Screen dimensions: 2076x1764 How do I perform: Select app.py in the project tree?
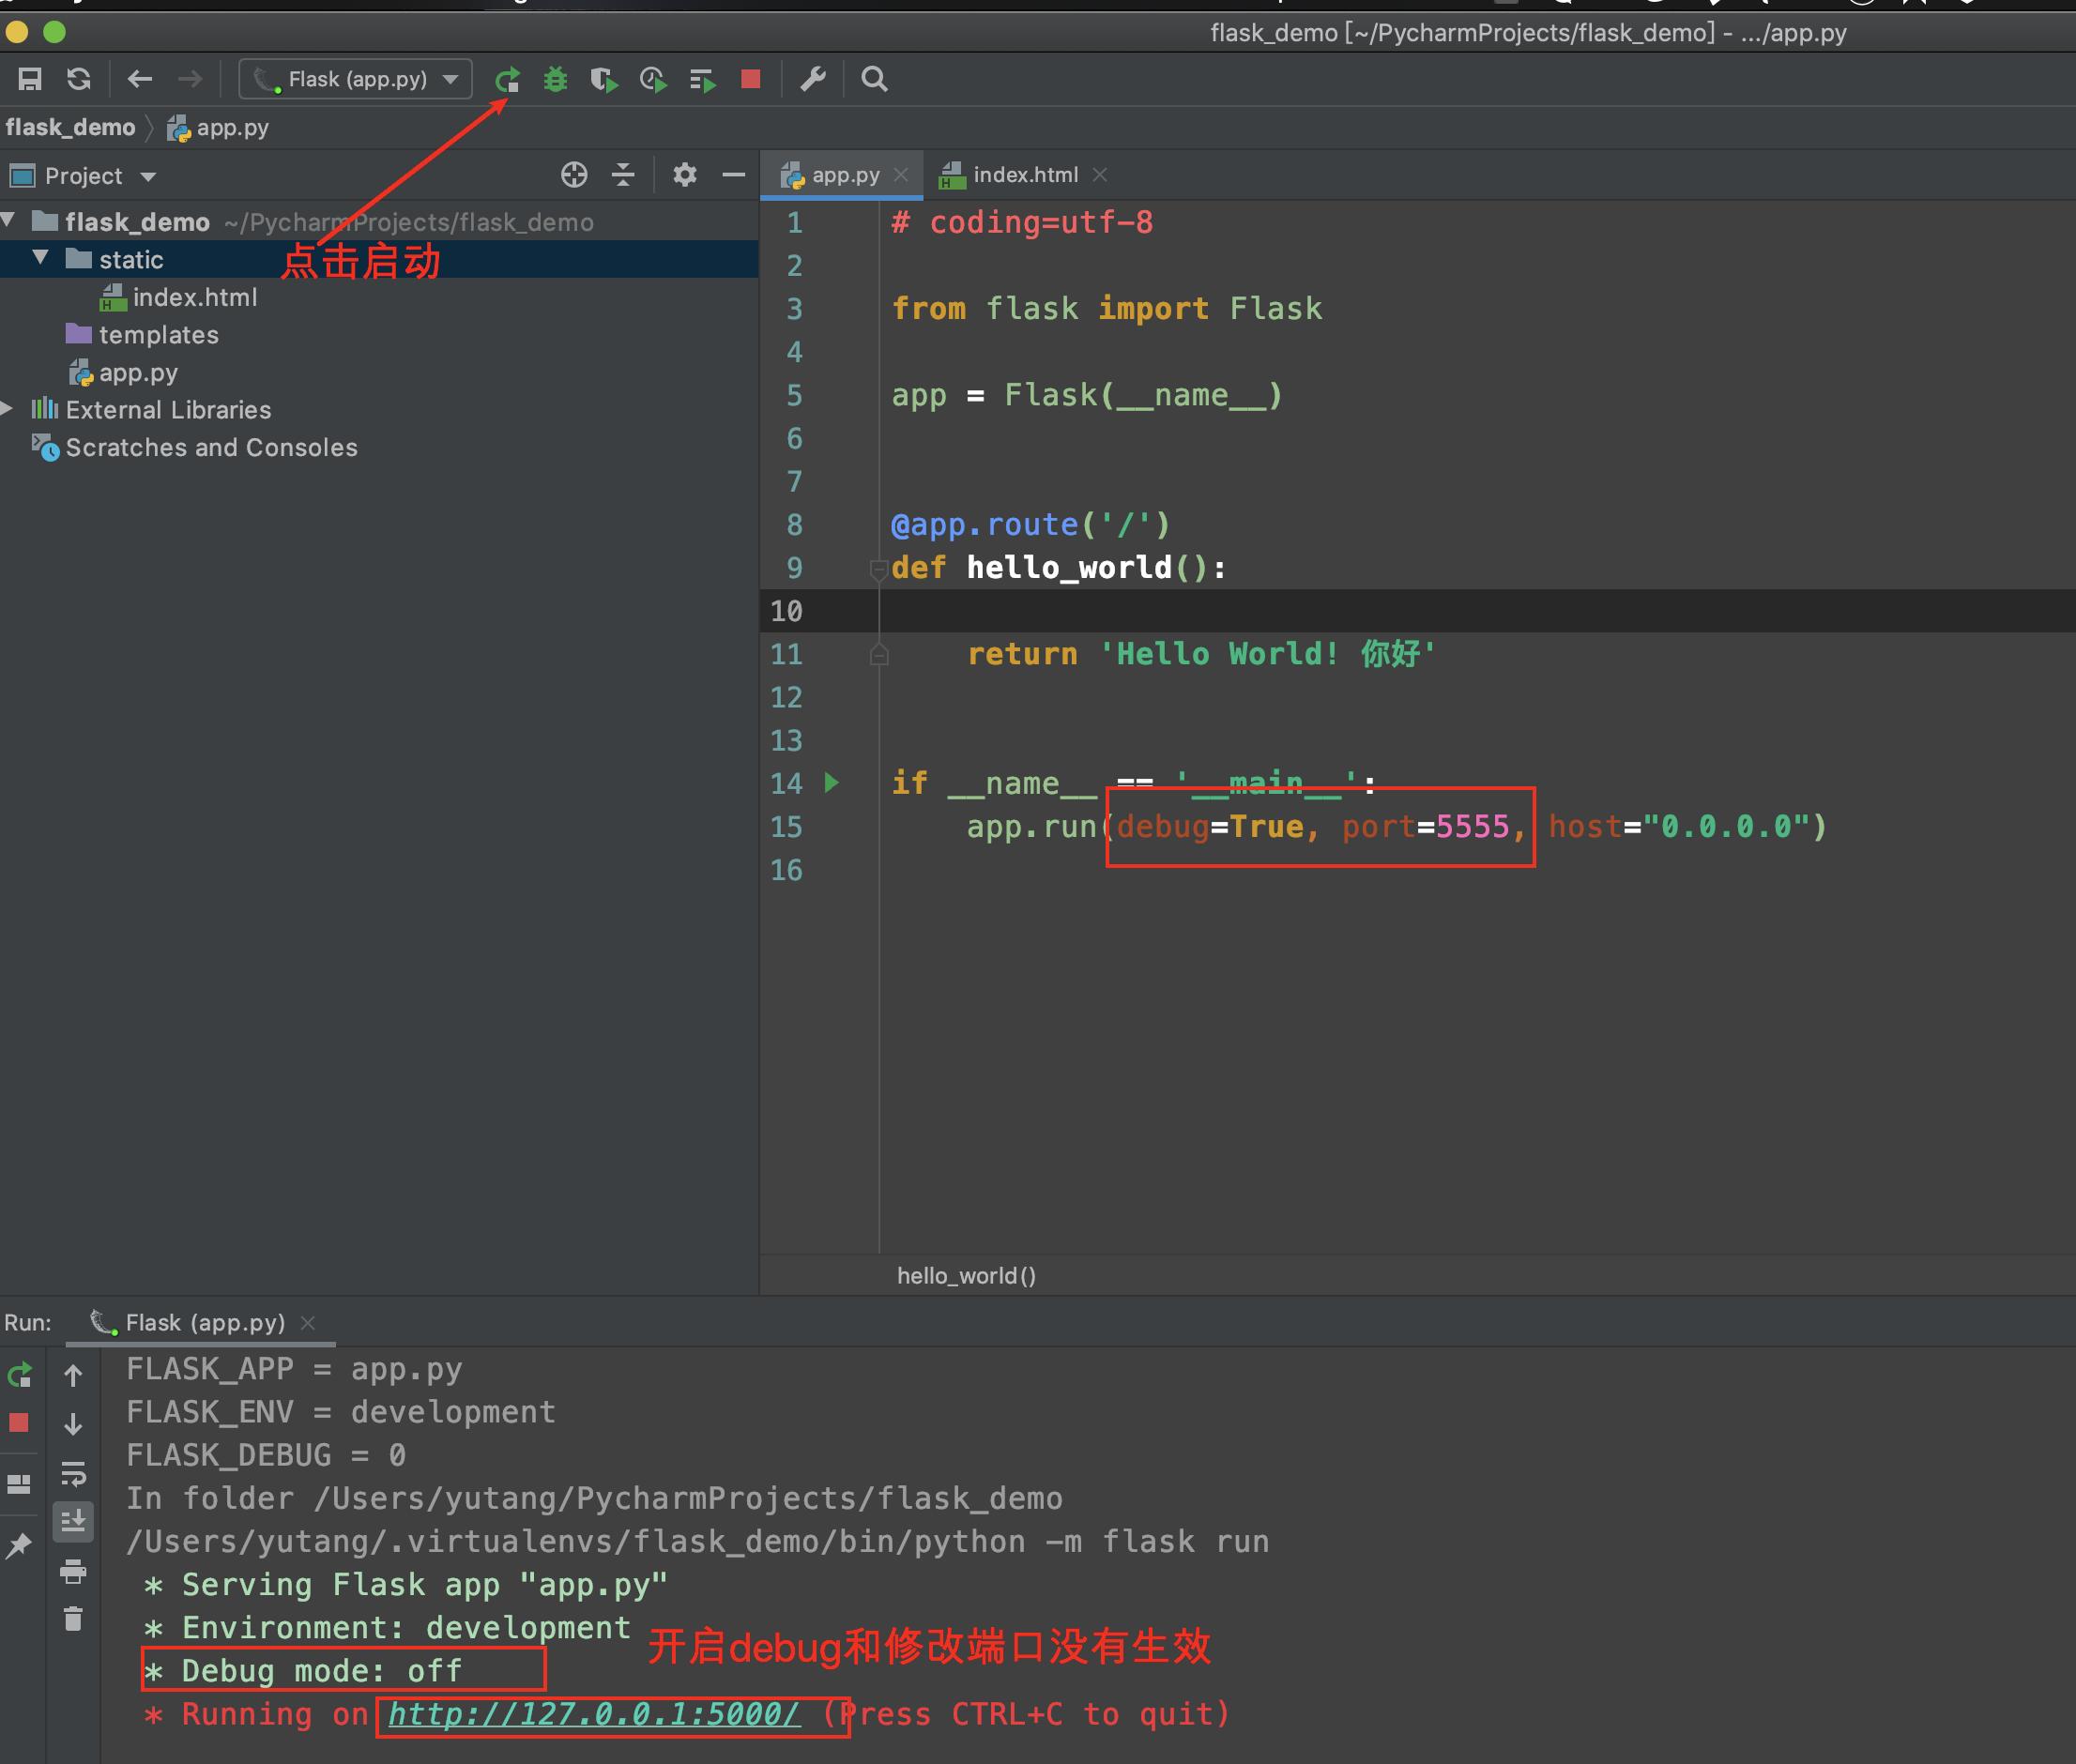123,373
